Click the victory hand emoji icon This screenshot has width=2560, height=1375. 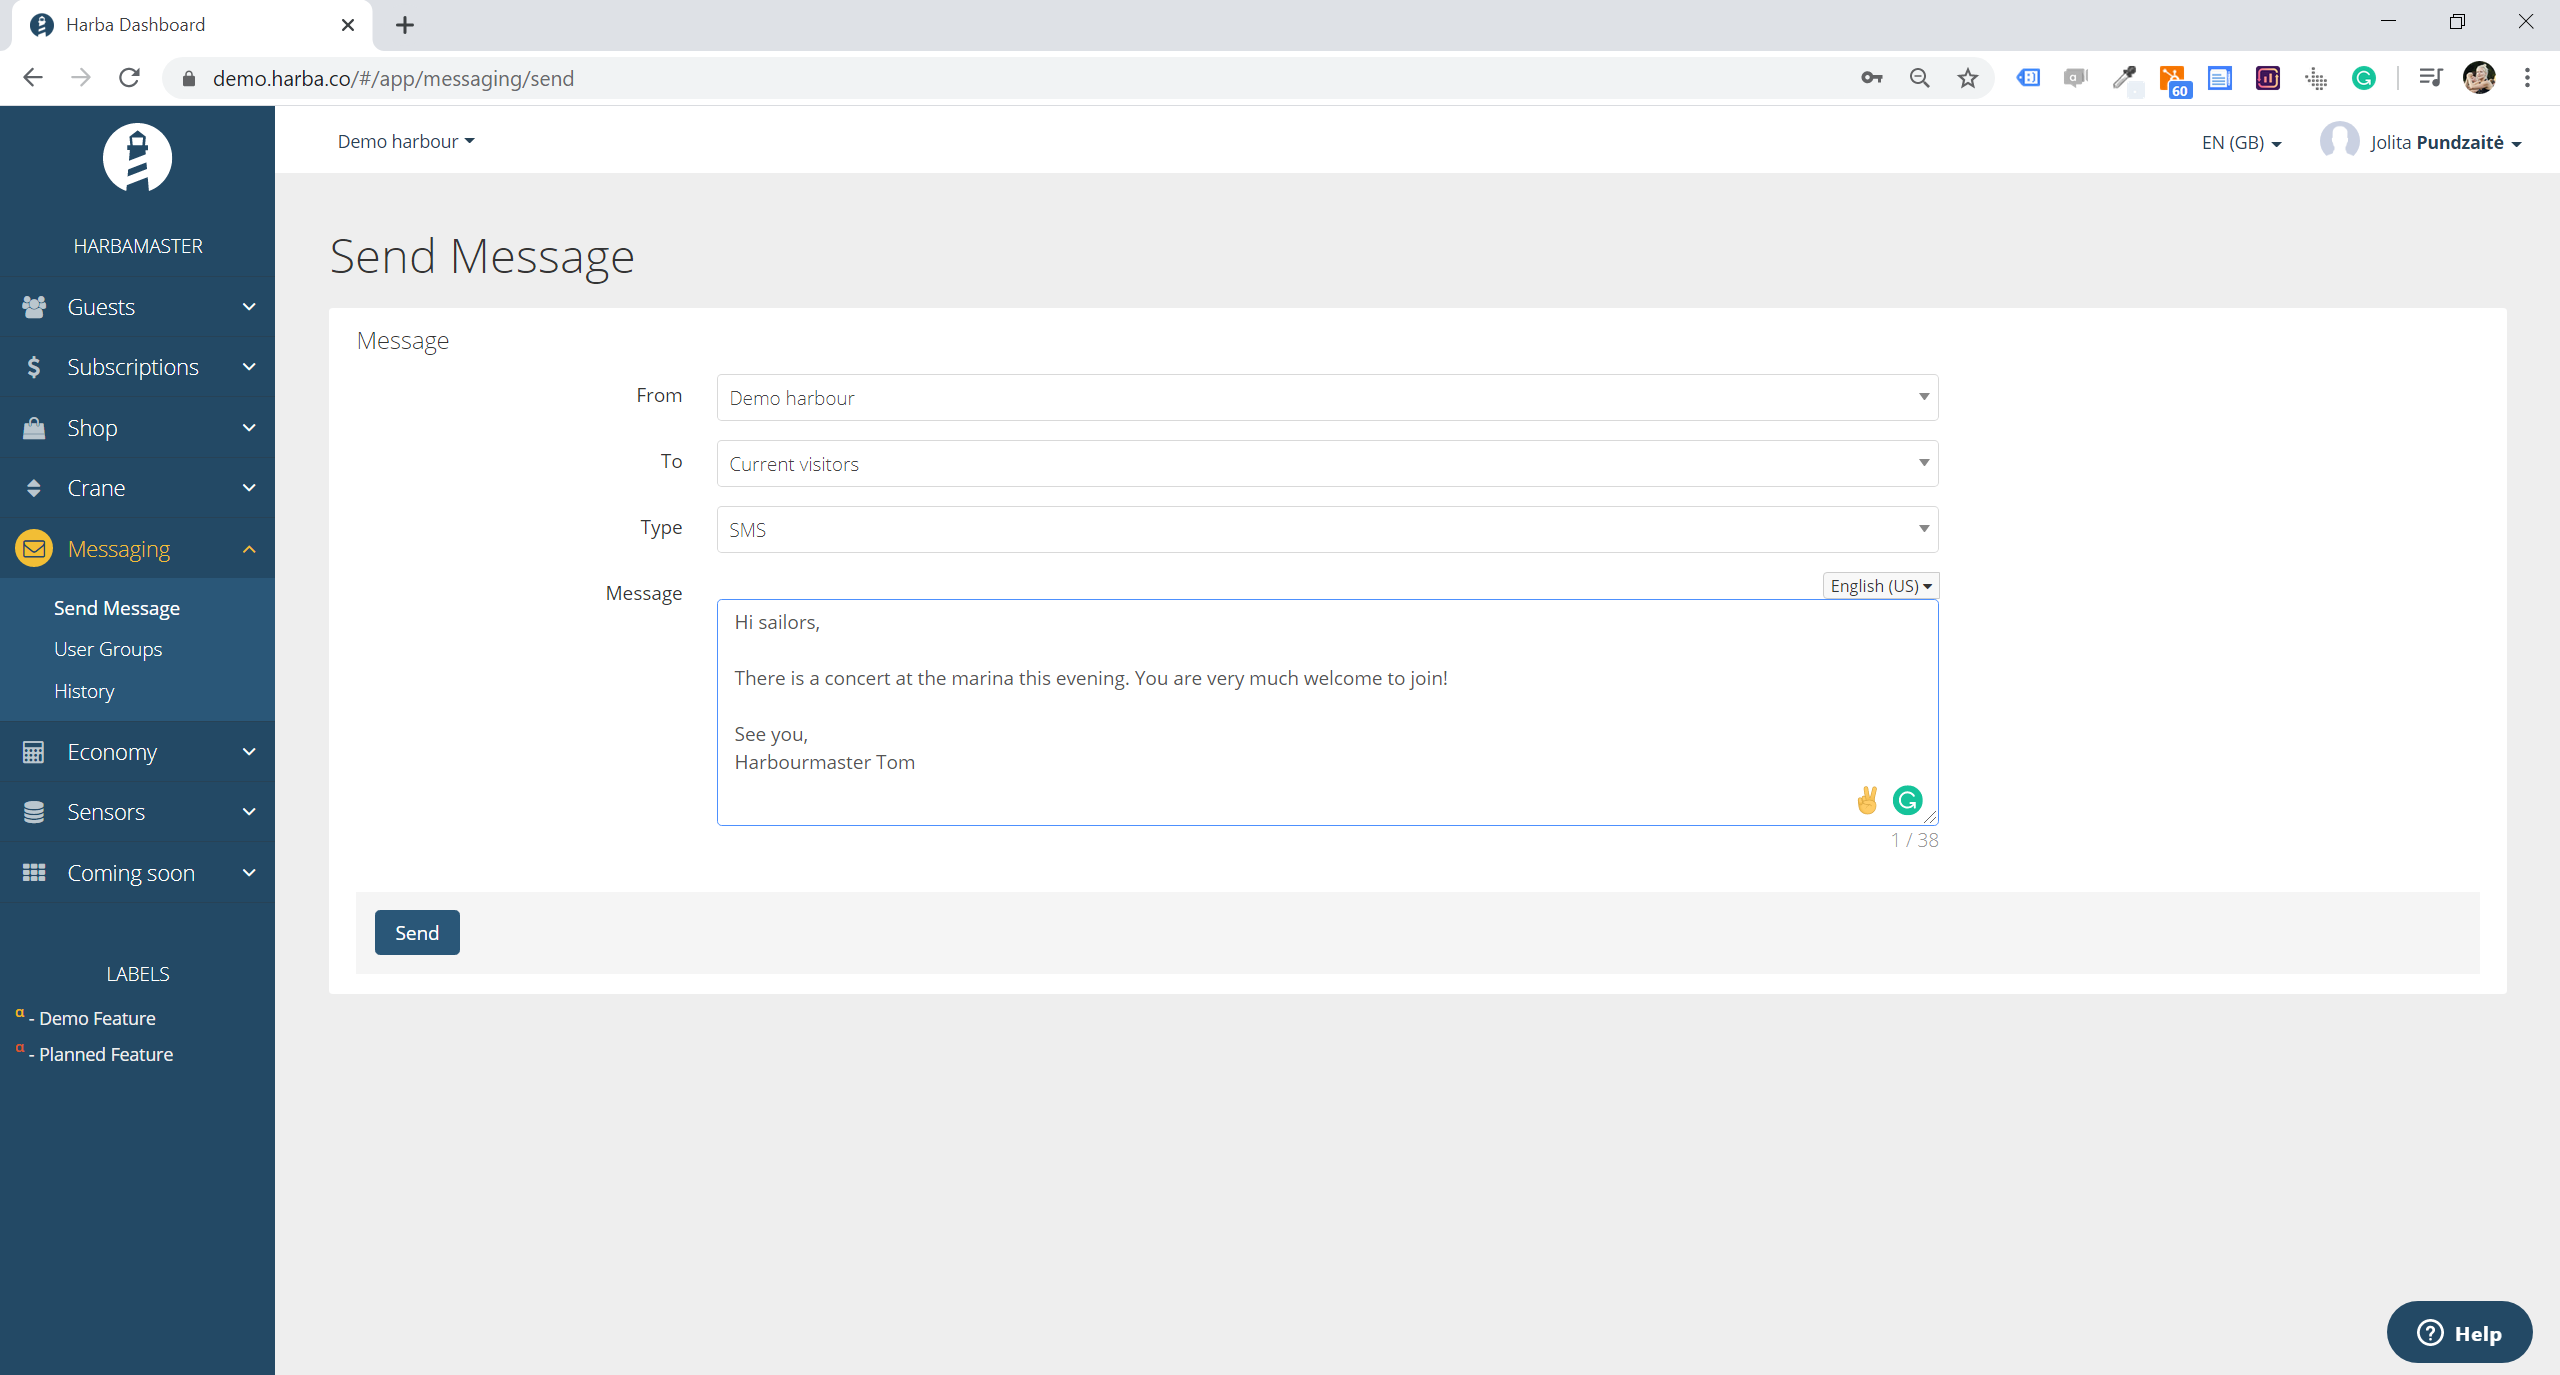pyautogui.click(x=1866, y=800)
